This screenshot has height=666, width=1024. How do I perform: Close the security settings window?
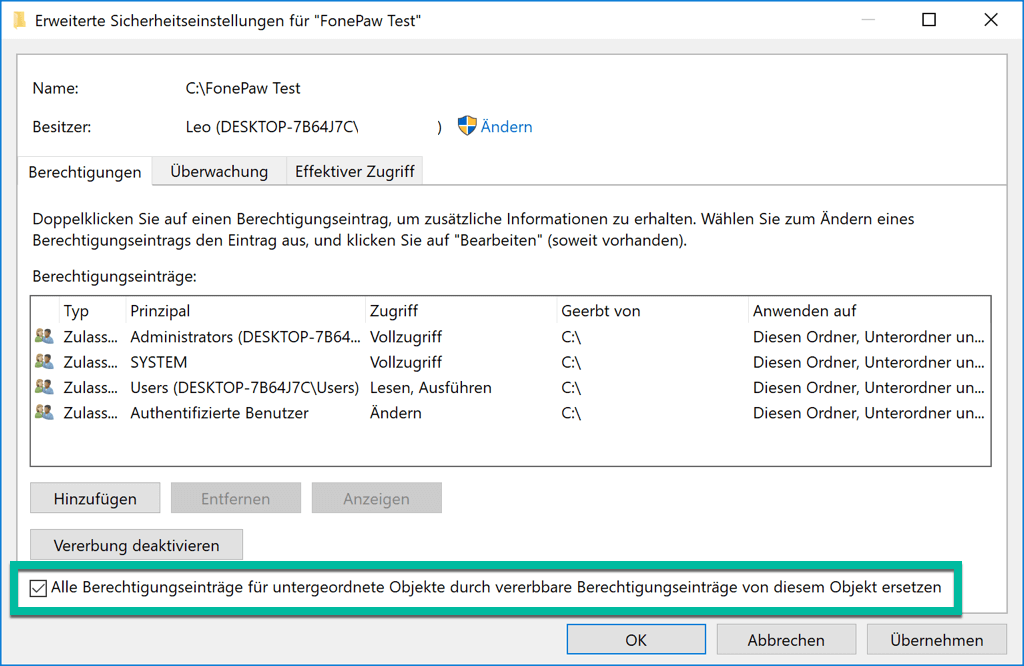click(991, 20)
